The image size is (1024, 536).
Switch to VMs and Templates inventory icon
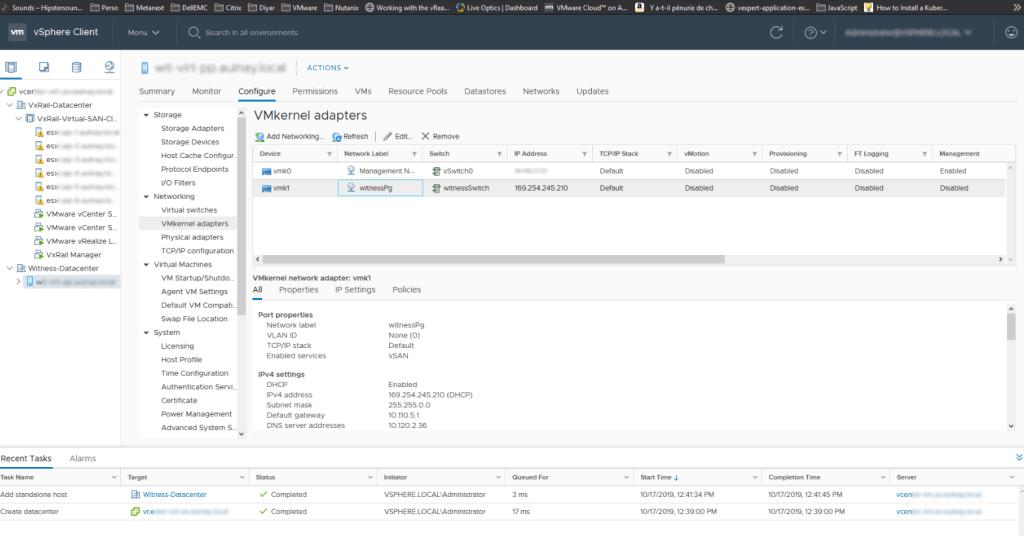[44, 67]
